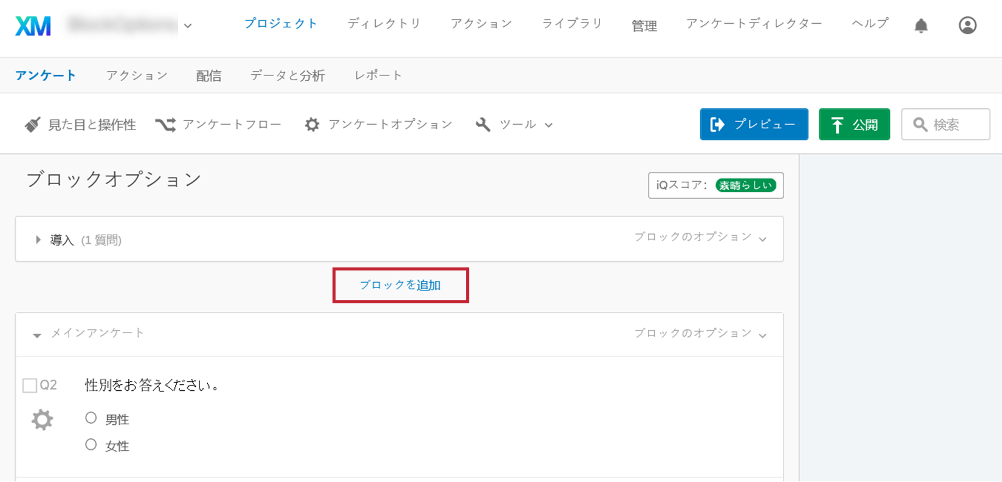Switch to the レポート tab
1002x482 pixels.
pos(378,75)
